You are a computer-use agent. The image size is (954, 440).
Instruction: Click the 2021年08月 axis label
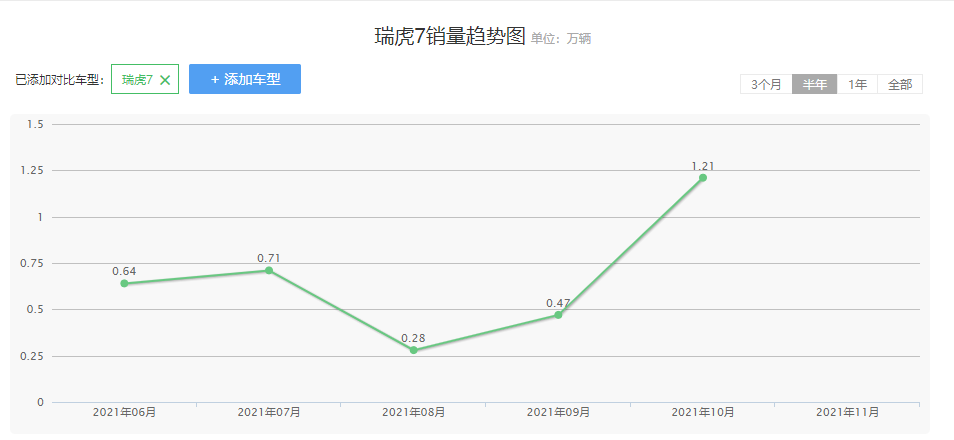[414, 413]
